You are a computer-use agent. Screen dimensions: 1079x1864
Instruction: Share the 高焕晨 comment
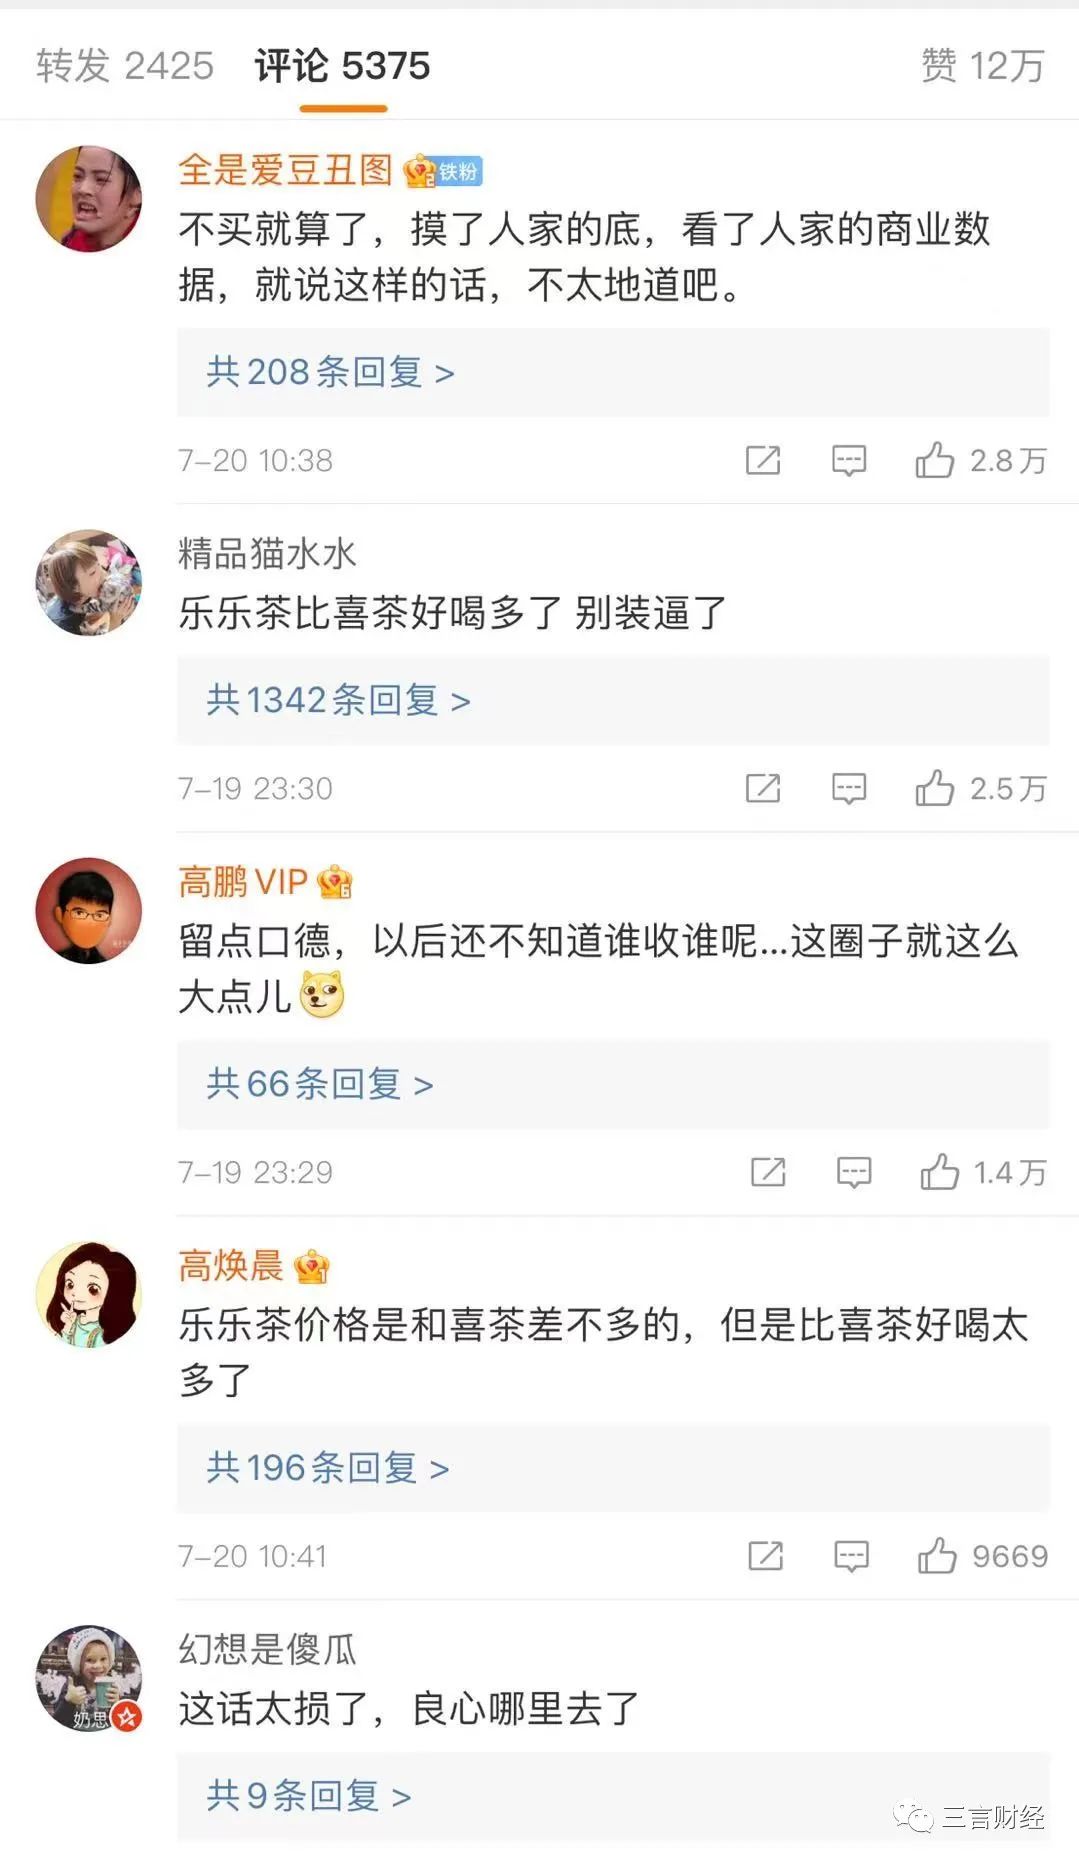[766, 1556]
